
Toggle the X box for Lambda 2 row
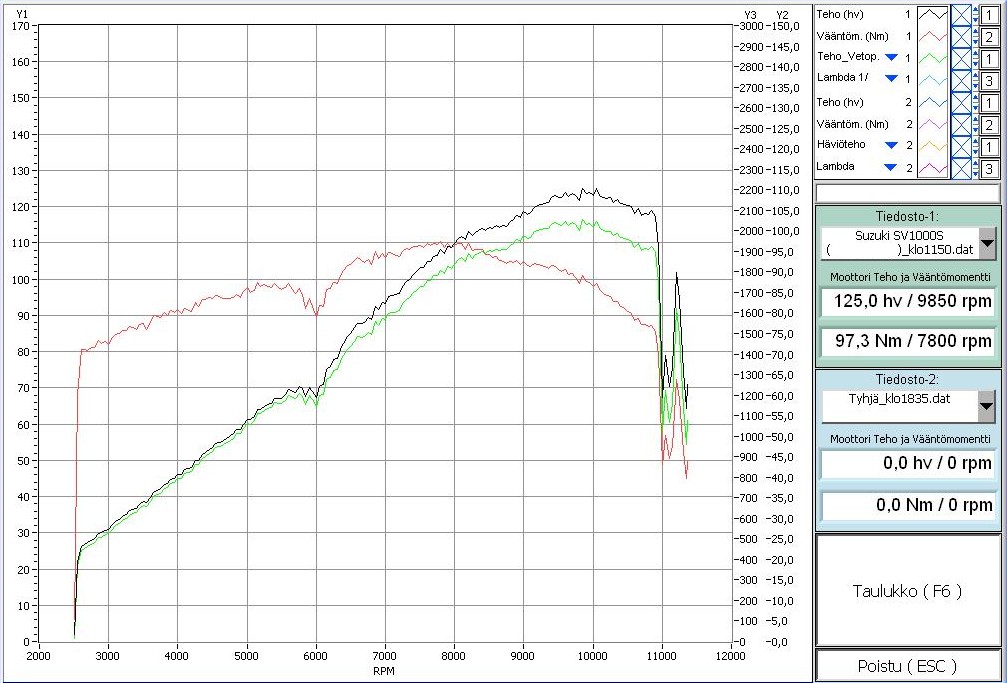961,168
